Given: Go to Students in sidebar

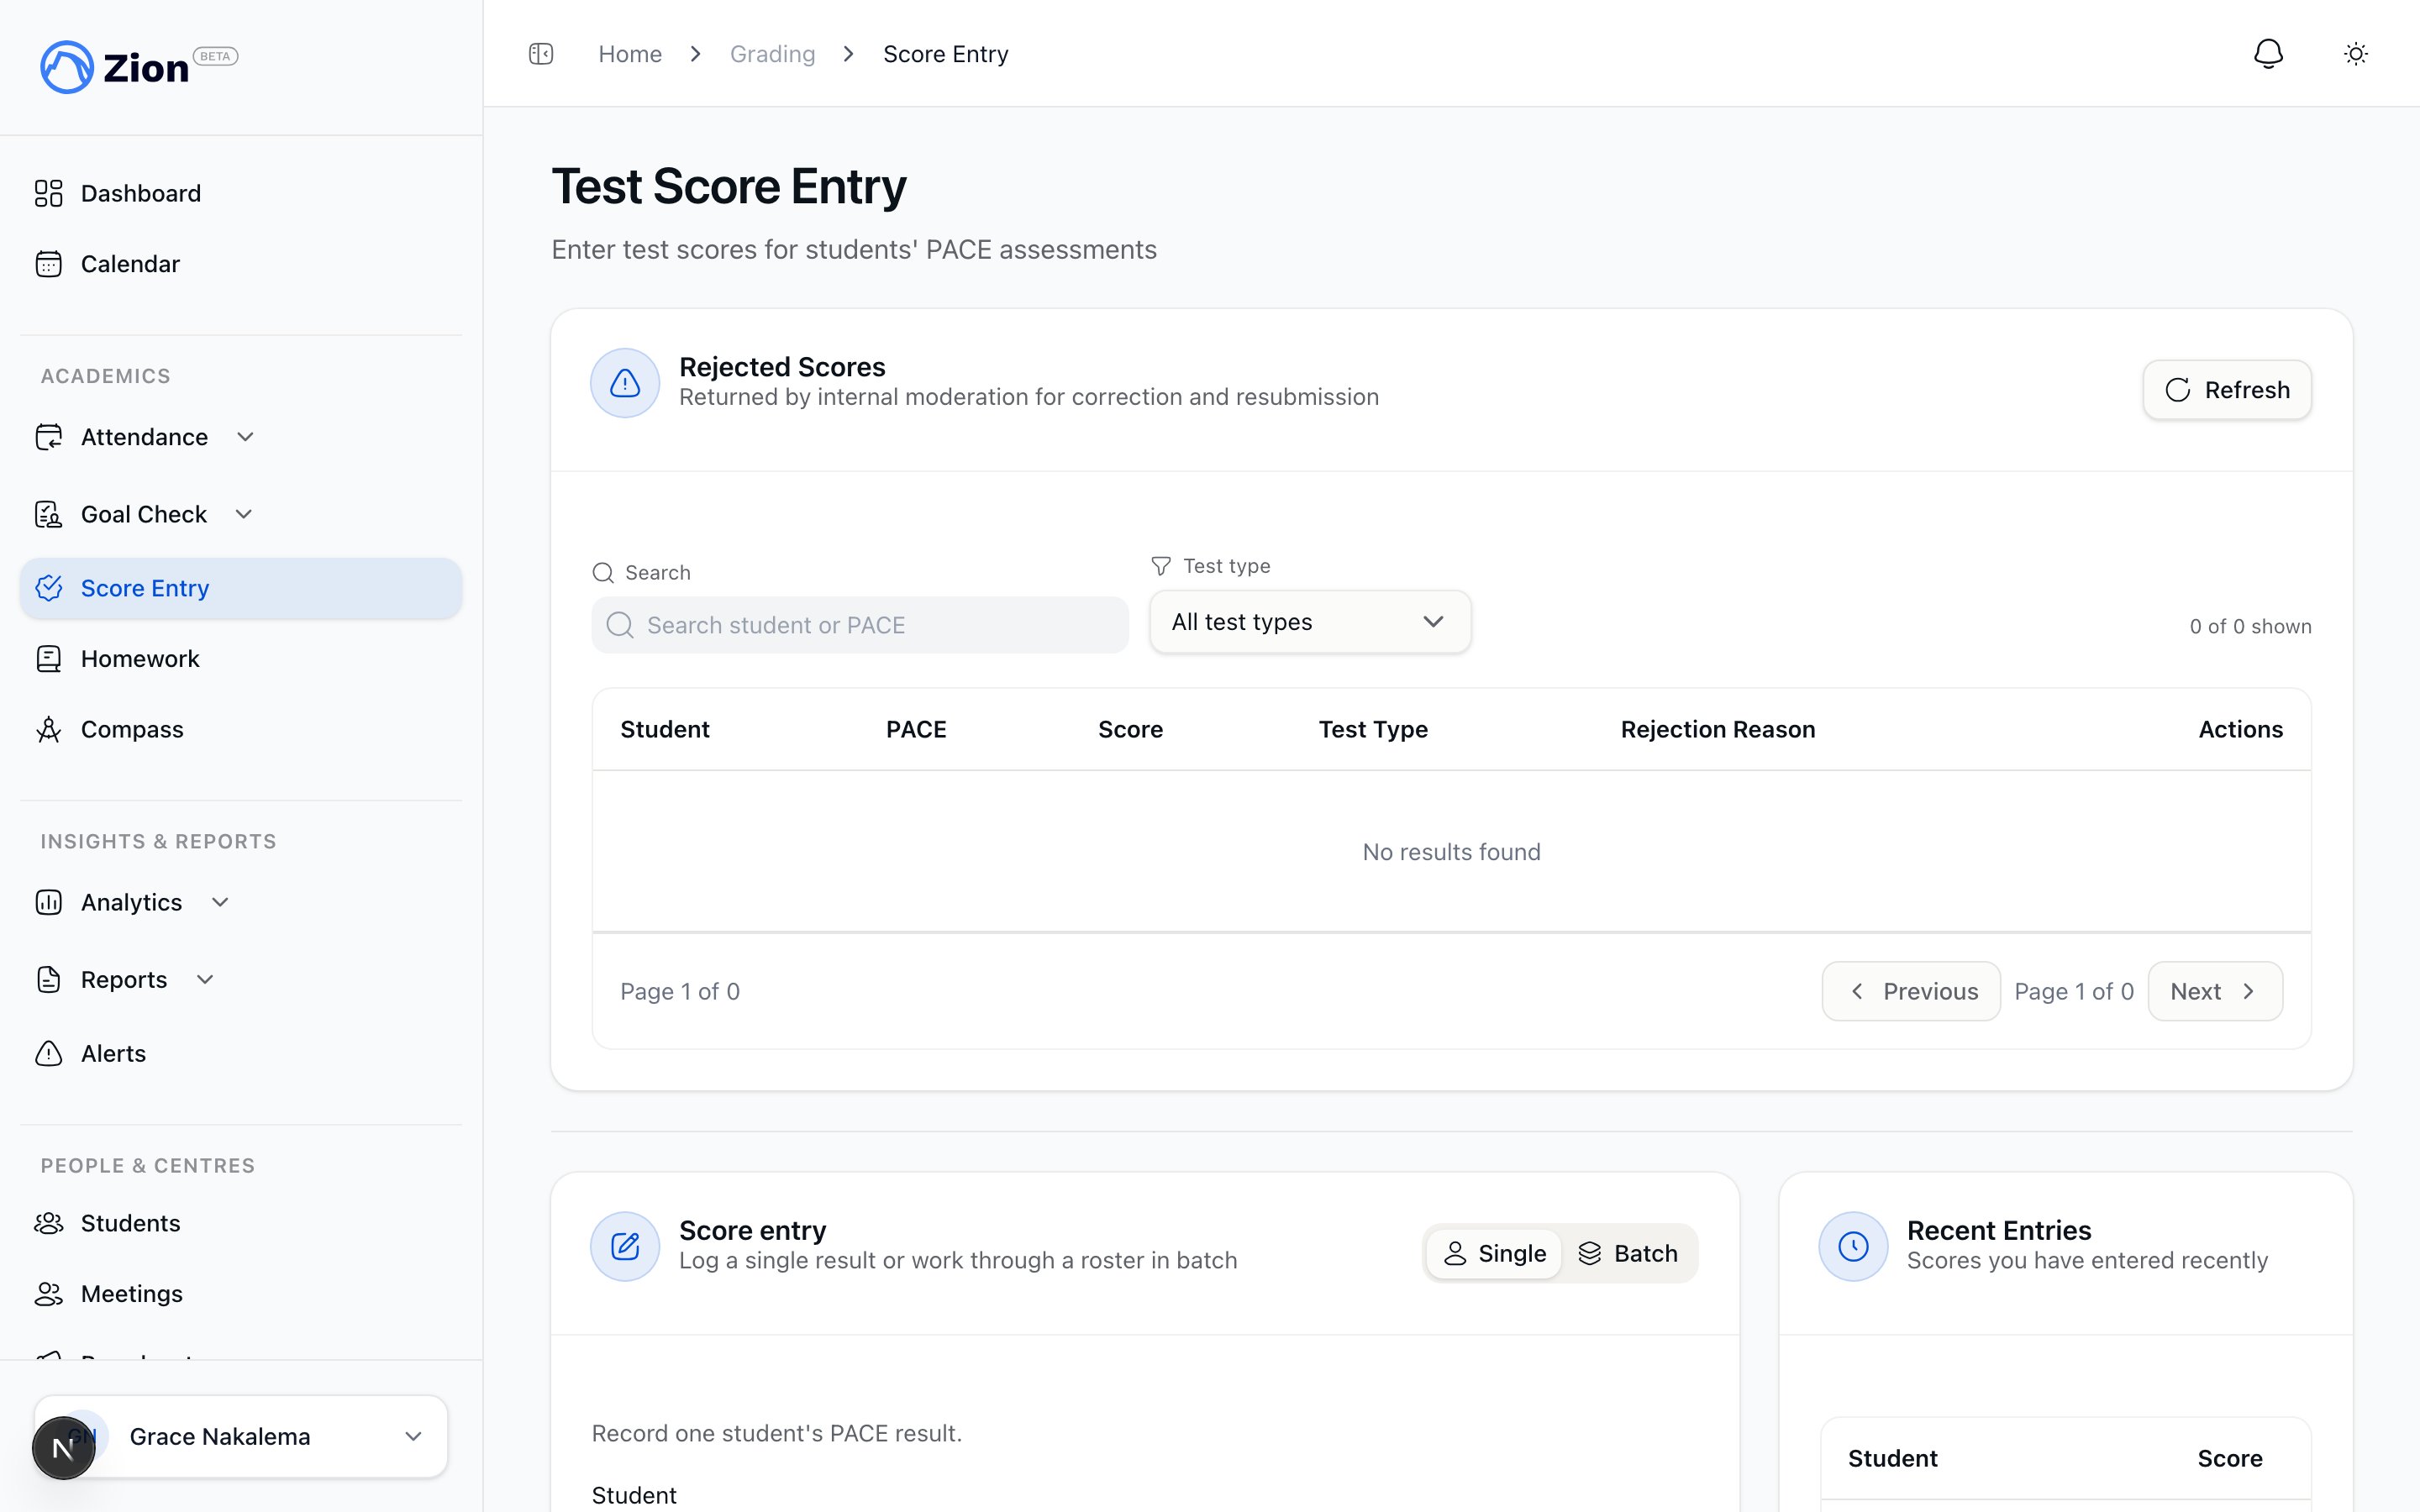Looking at the screenshot, I should (x=241, y=1224).
